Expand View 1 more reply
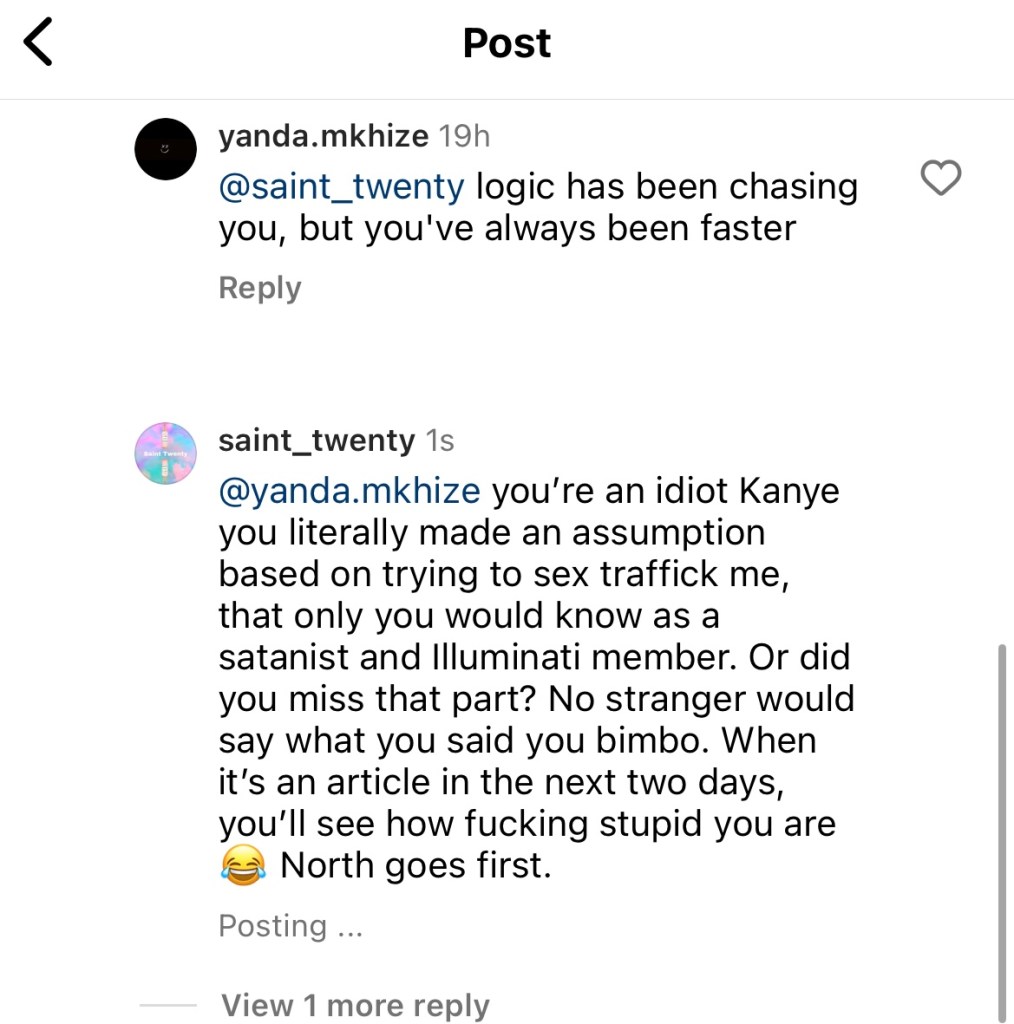This screenshot has width=1014, height=1024. (355, 1005)
